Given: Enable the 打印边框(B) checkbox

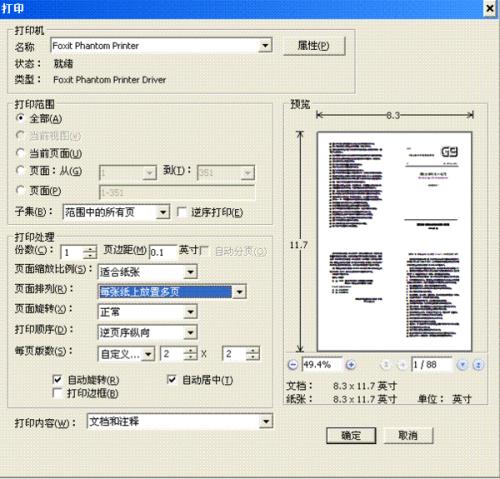Looking at the screenshot, I should point(57,393).
